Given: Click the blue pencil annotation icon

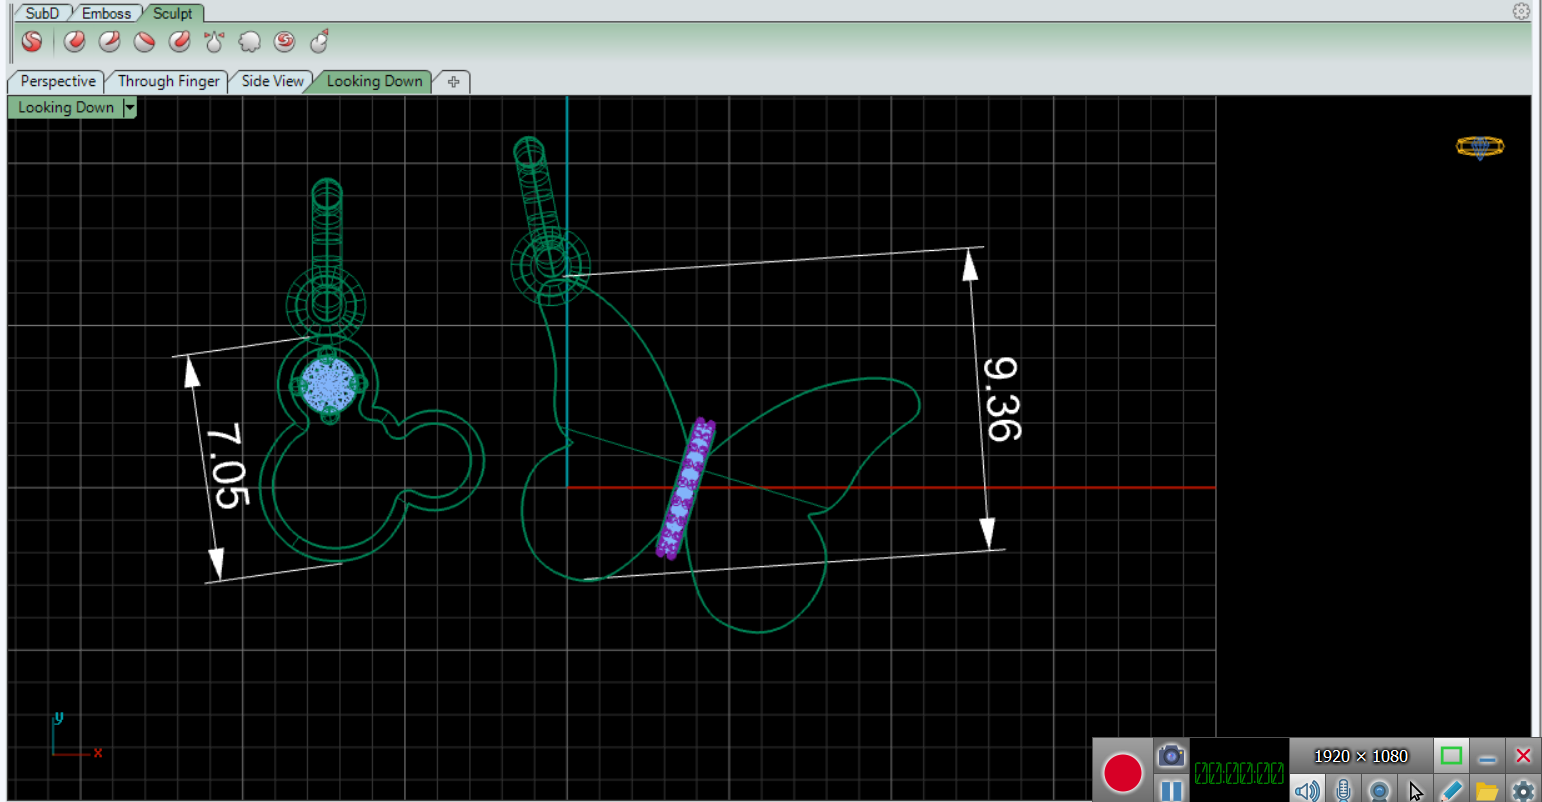Looking at the screenshot, I should 1451,791.
